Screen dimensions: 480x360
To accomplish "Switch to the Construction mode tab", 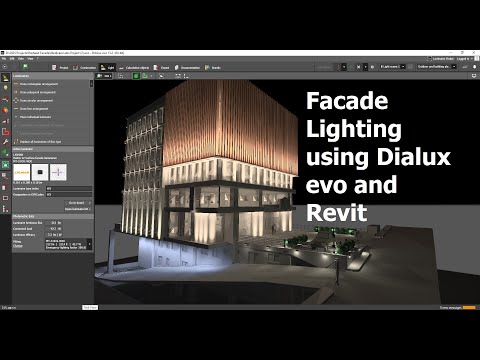I will pos(85,67).
